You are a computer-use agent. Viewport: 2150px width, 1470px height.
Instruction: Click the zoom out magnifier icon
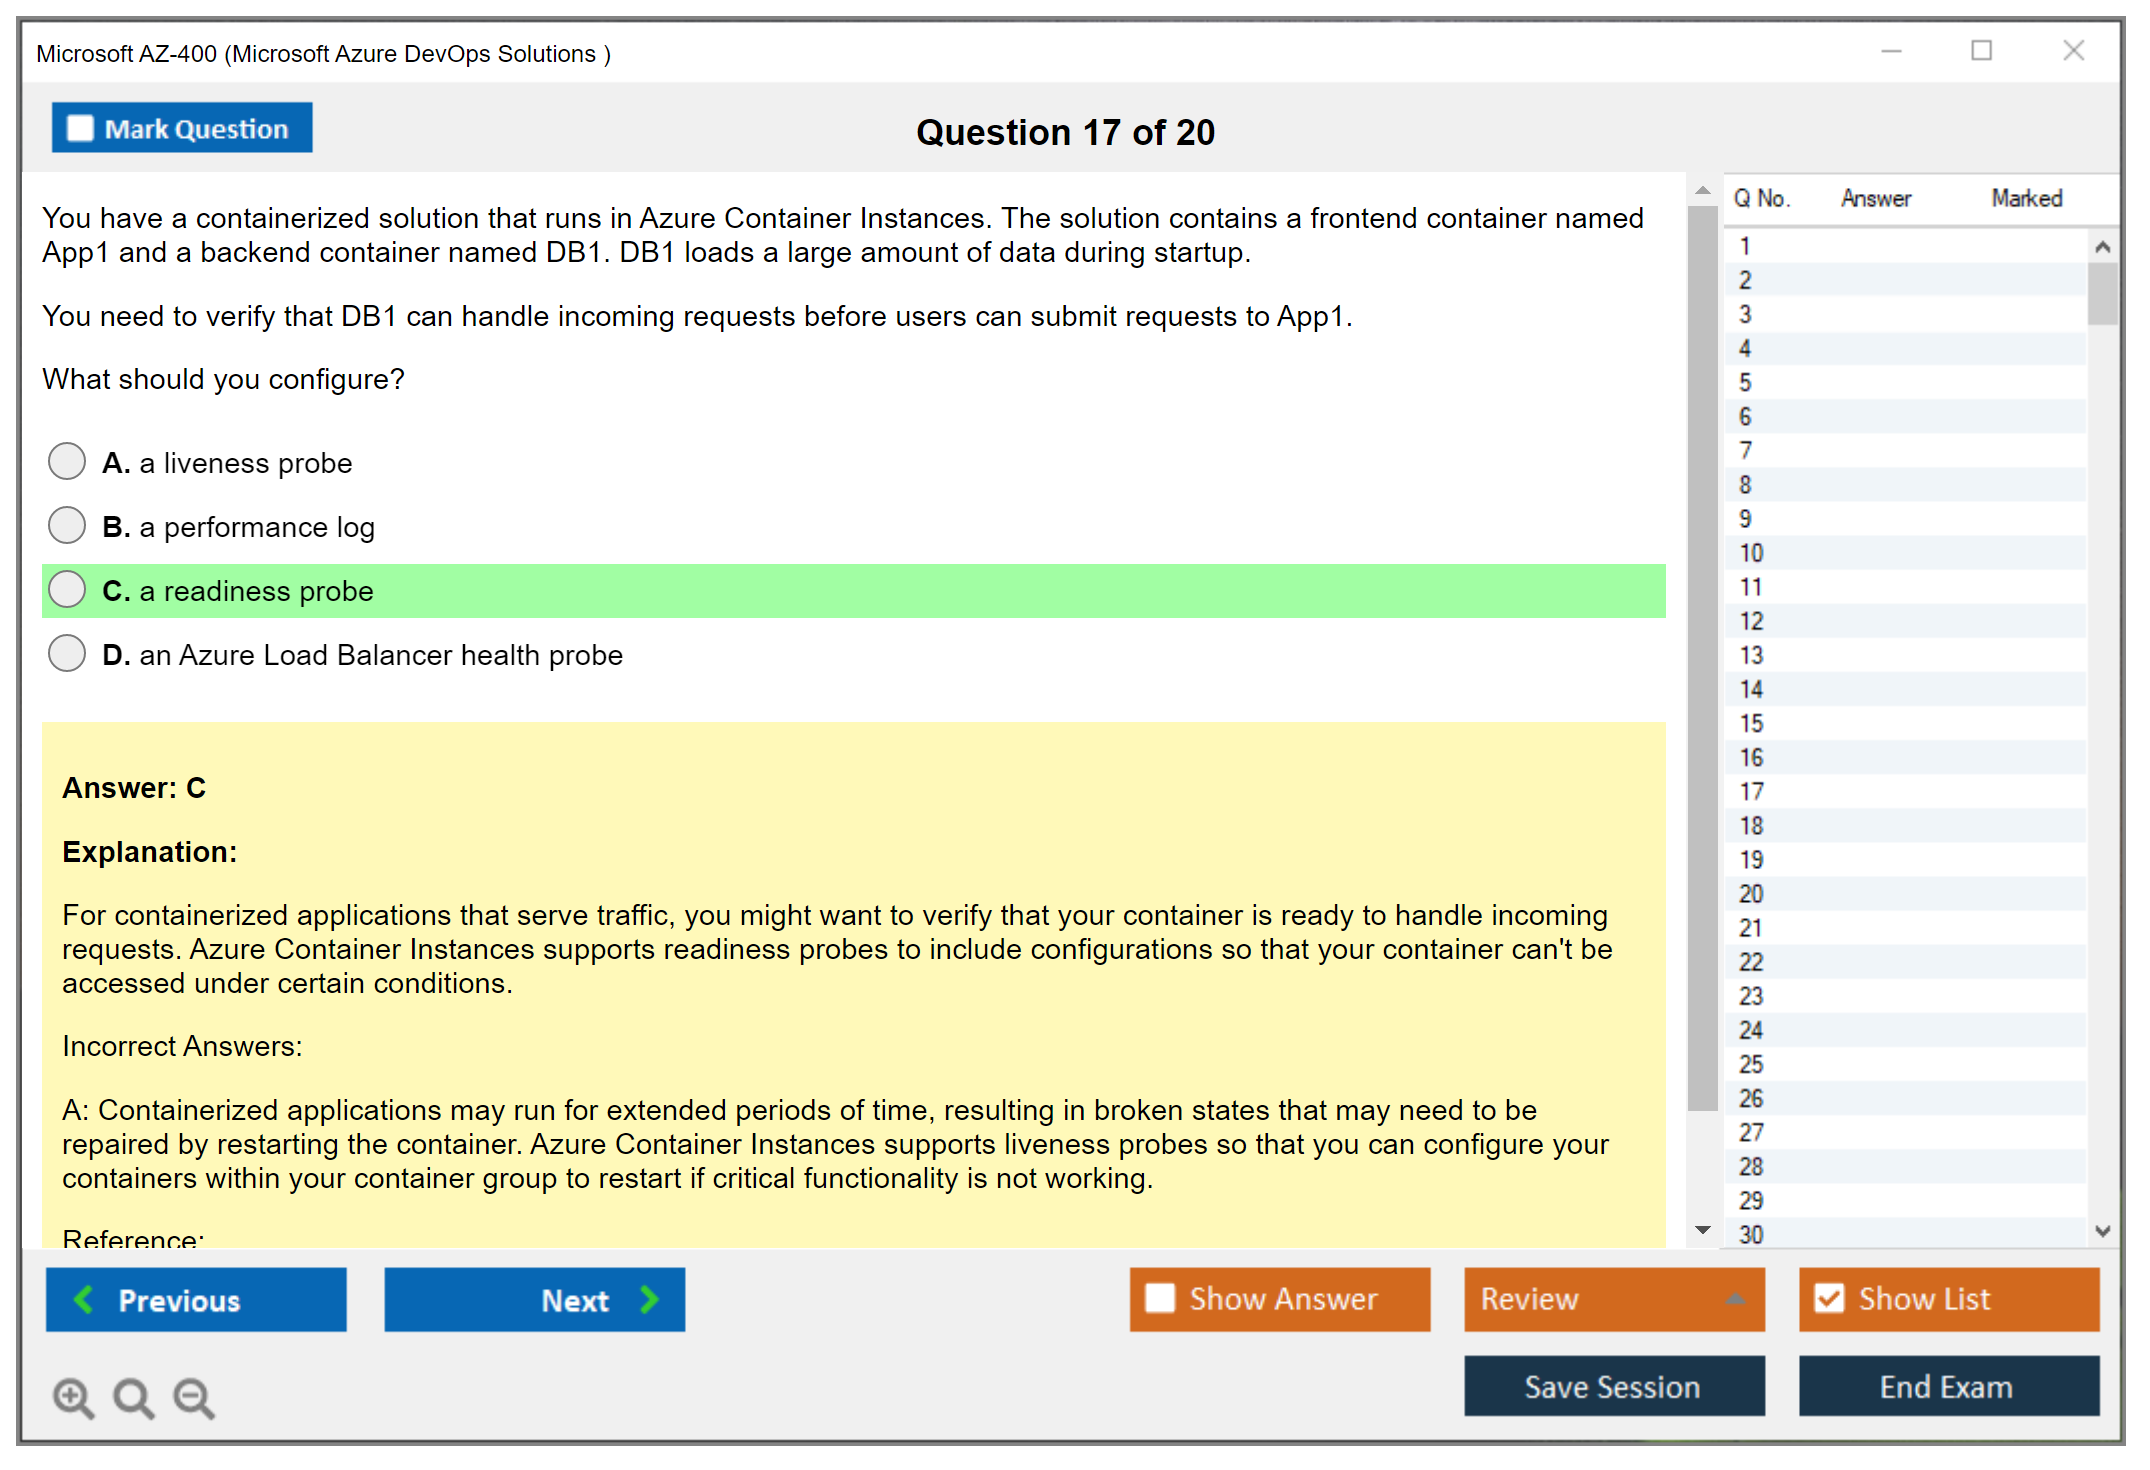(194, 1397)
